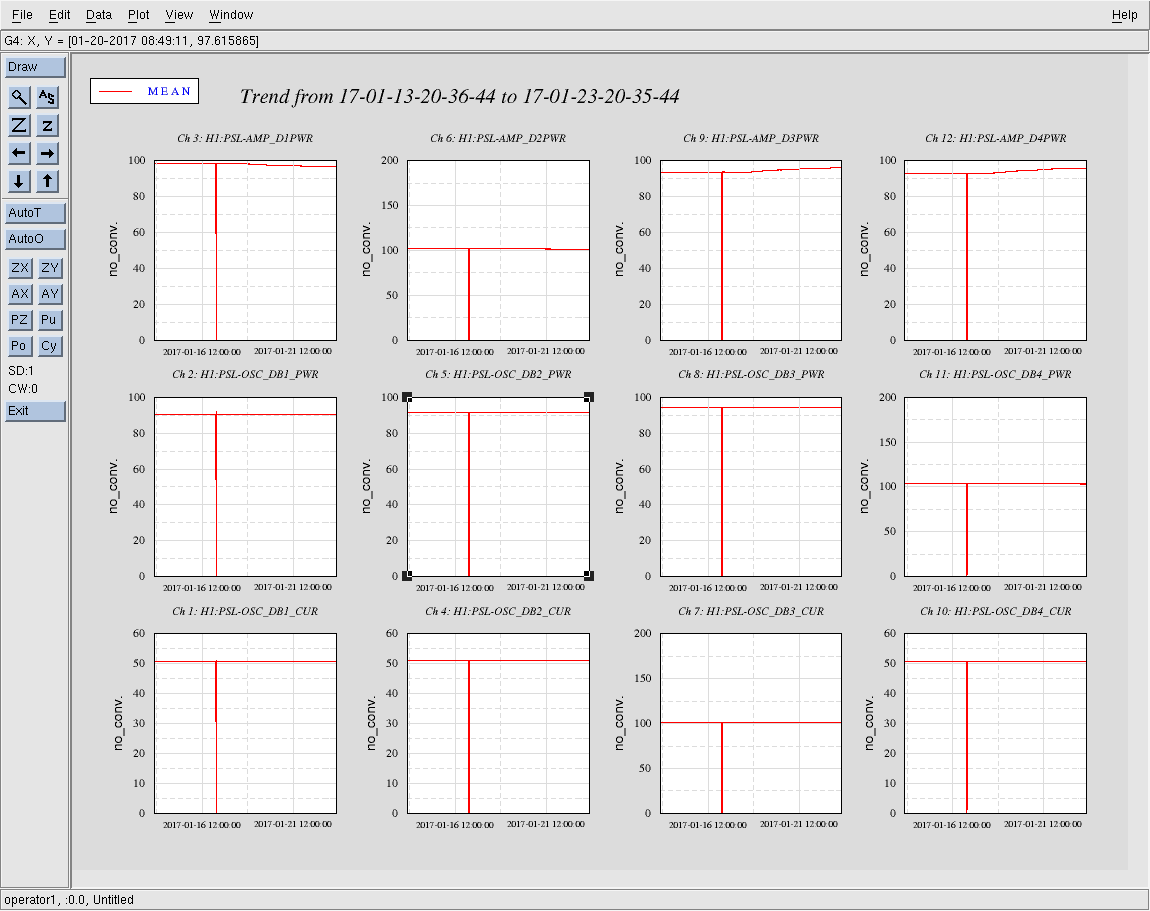1150x911 pixels.
Task: Click the Ch 6: H1:PSL-AMP_D2PWR title
Action: (498, 139)
